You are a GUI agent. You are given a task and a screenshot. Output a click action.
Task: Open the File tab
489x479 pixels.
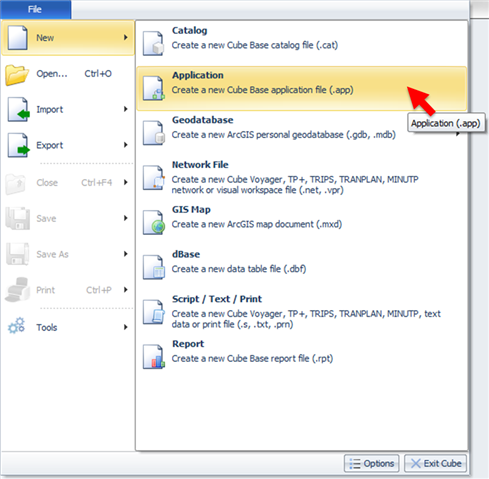click(35, 9)
